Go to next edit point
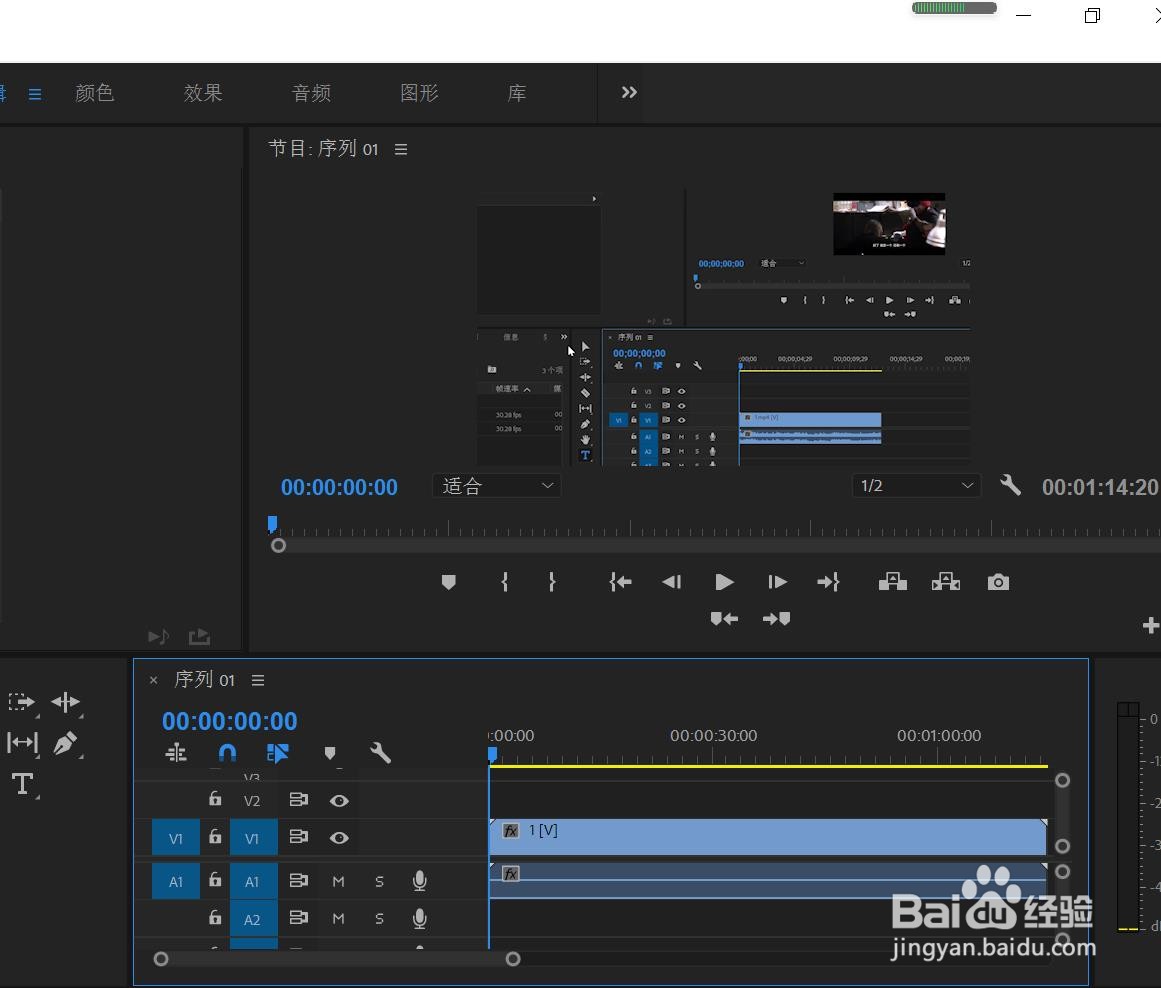This screenshot has height=988, width=1161. pos(777,618)
